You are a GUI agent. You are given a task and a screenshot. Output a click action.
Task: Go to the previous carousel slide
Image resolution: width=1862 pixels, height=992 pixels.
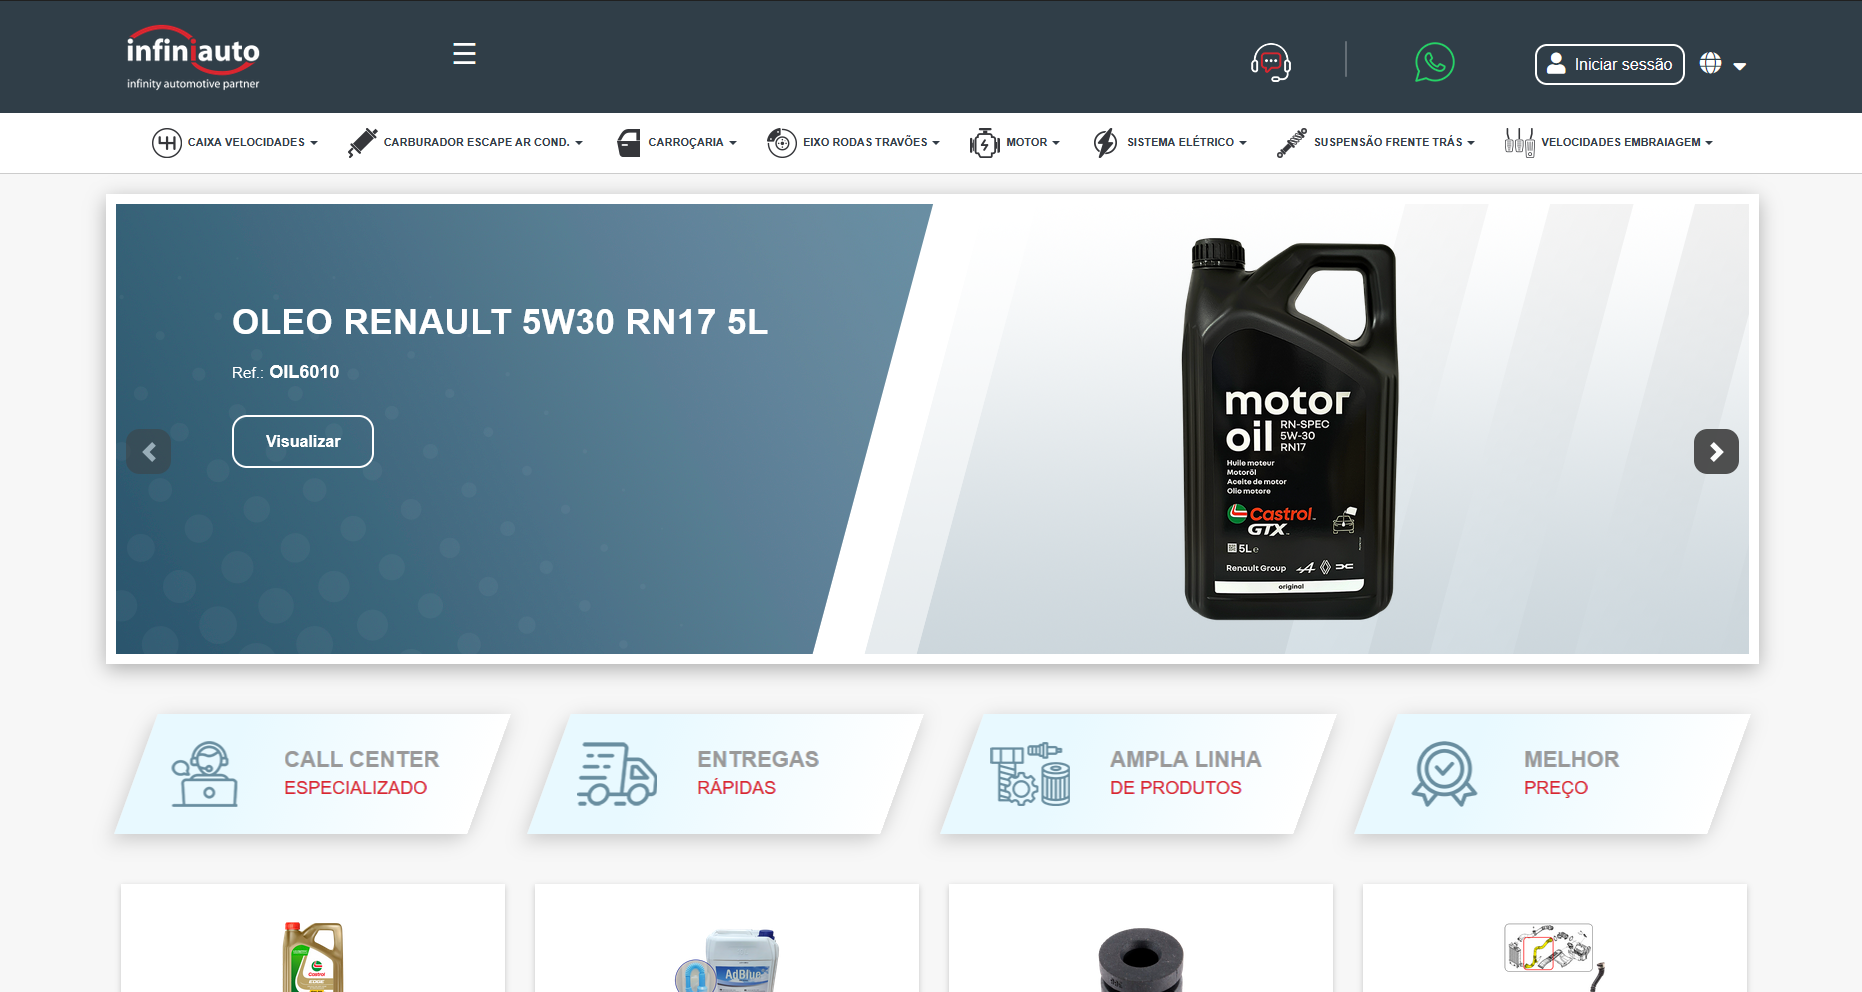(x=149, y=452)
